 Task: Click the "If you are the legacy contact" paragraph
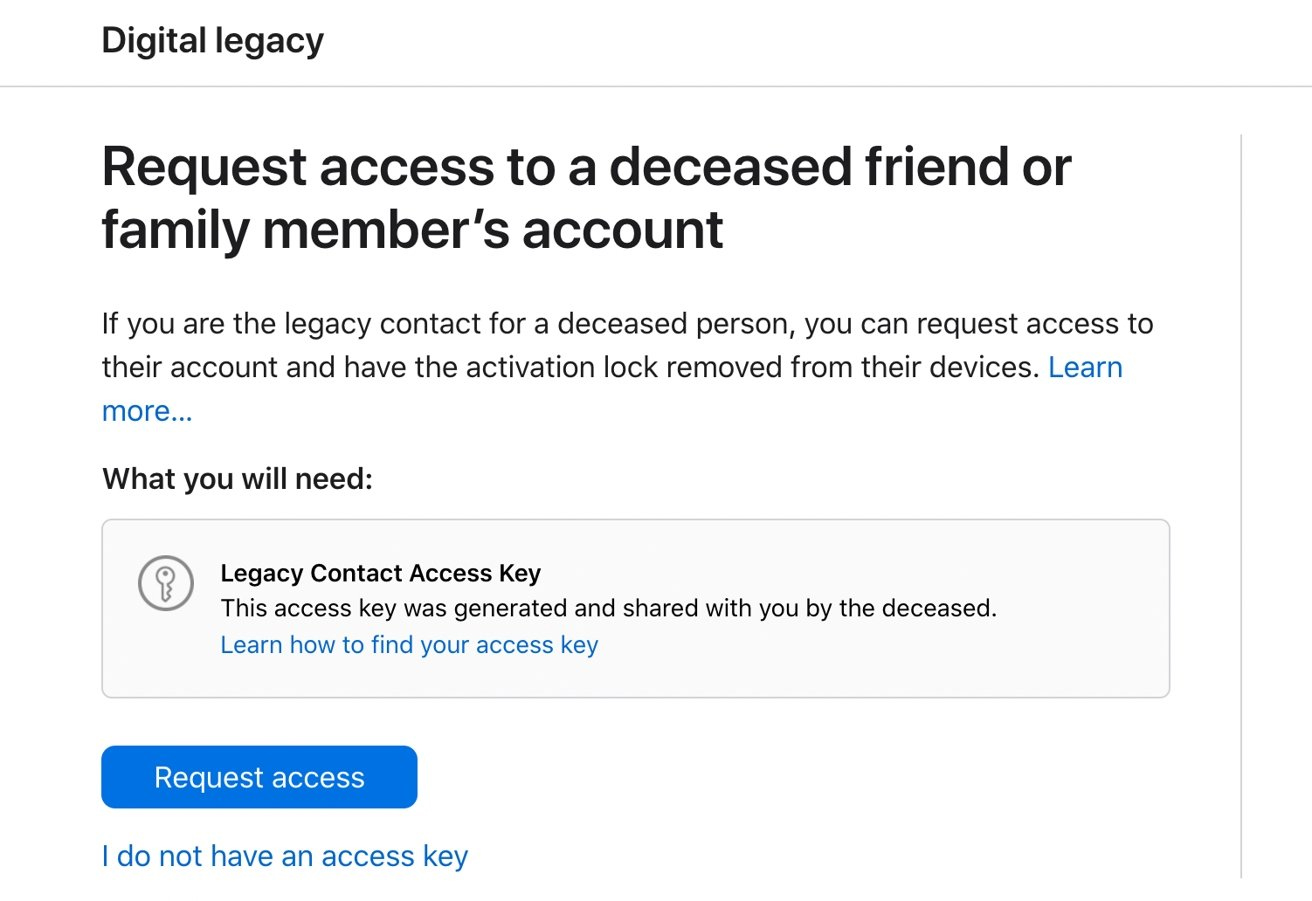(627, 325)
